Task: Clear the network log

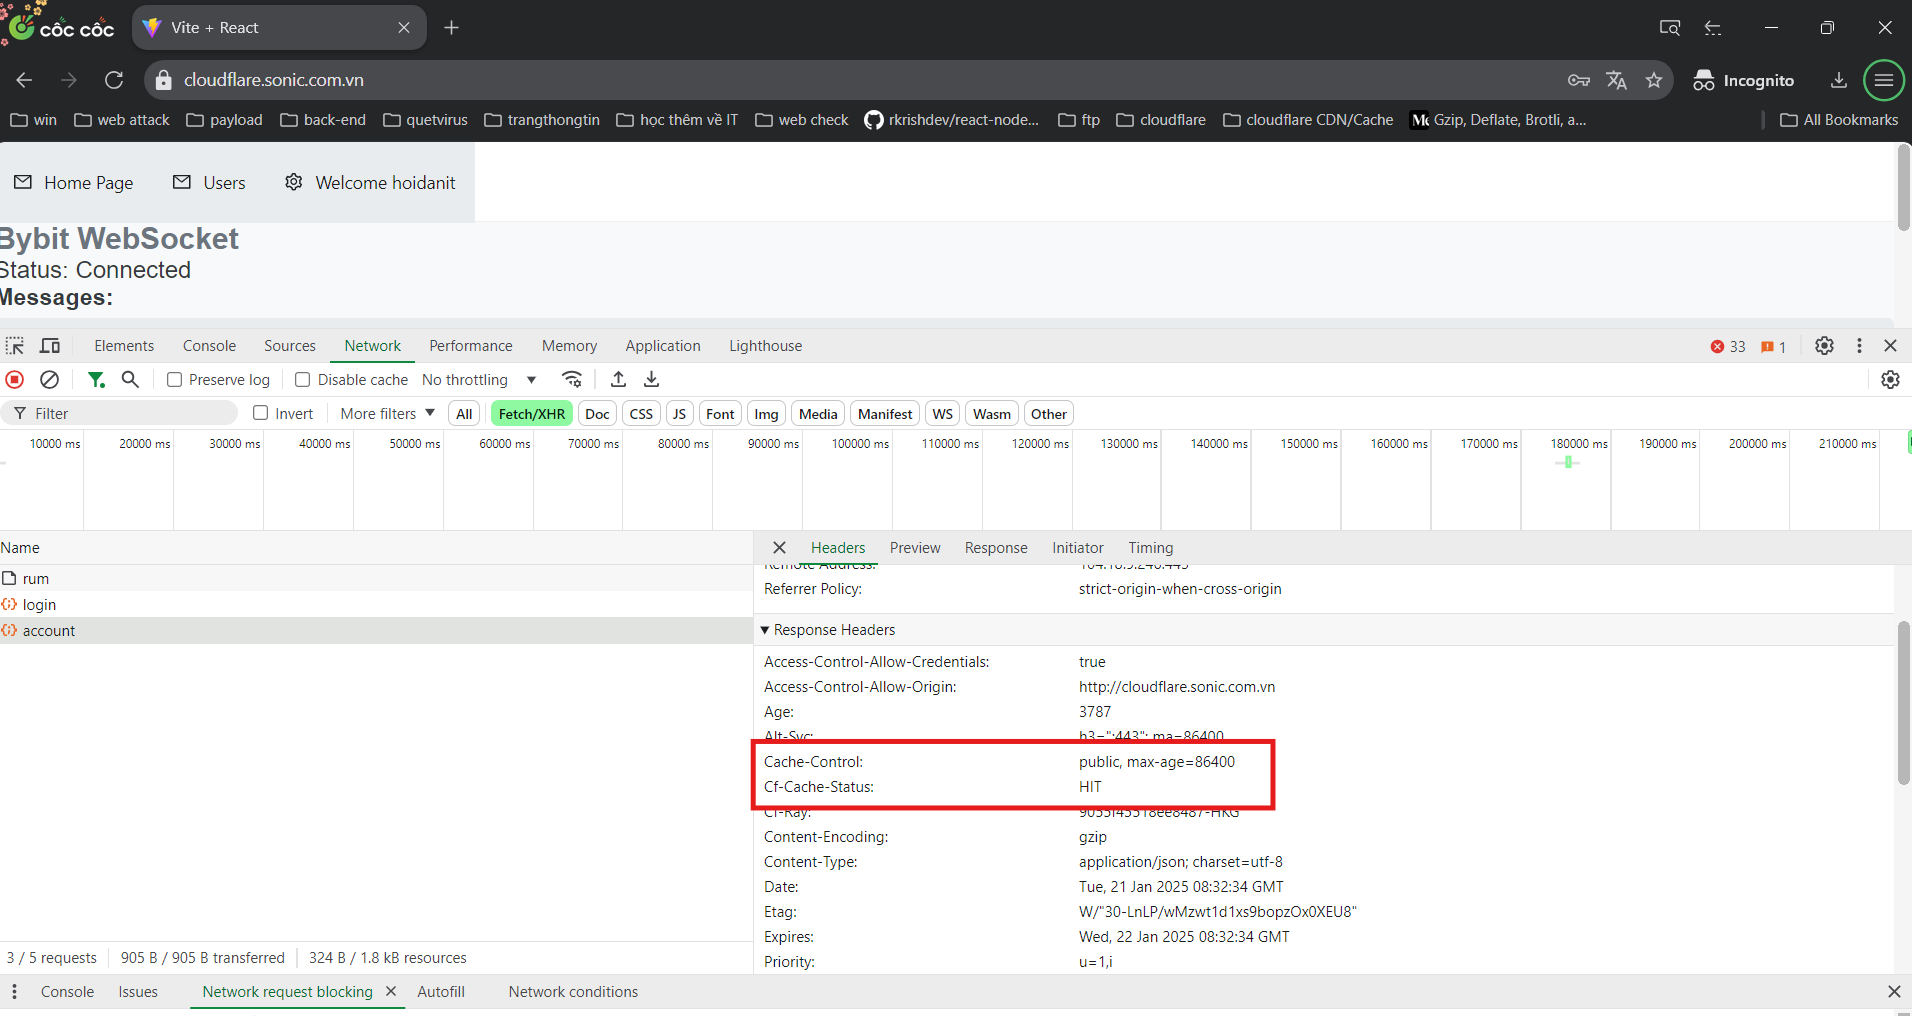Action: click(x=49, y=380)
